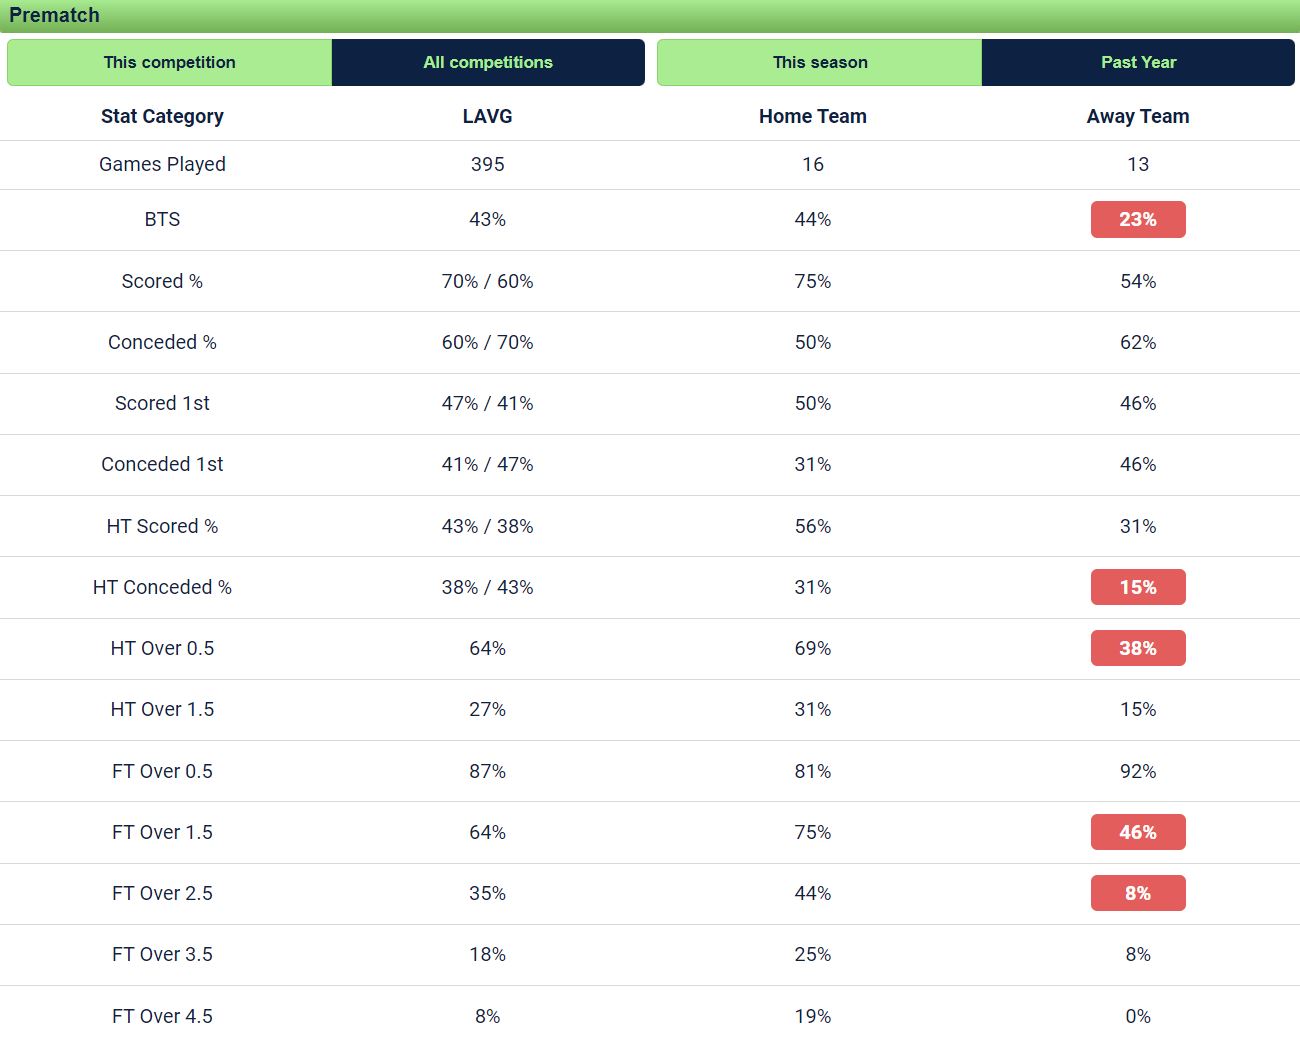The width and height of the screenshot is (1300, 1045).
Task: Switch to the All competitions view
Action: click(488, 62)
